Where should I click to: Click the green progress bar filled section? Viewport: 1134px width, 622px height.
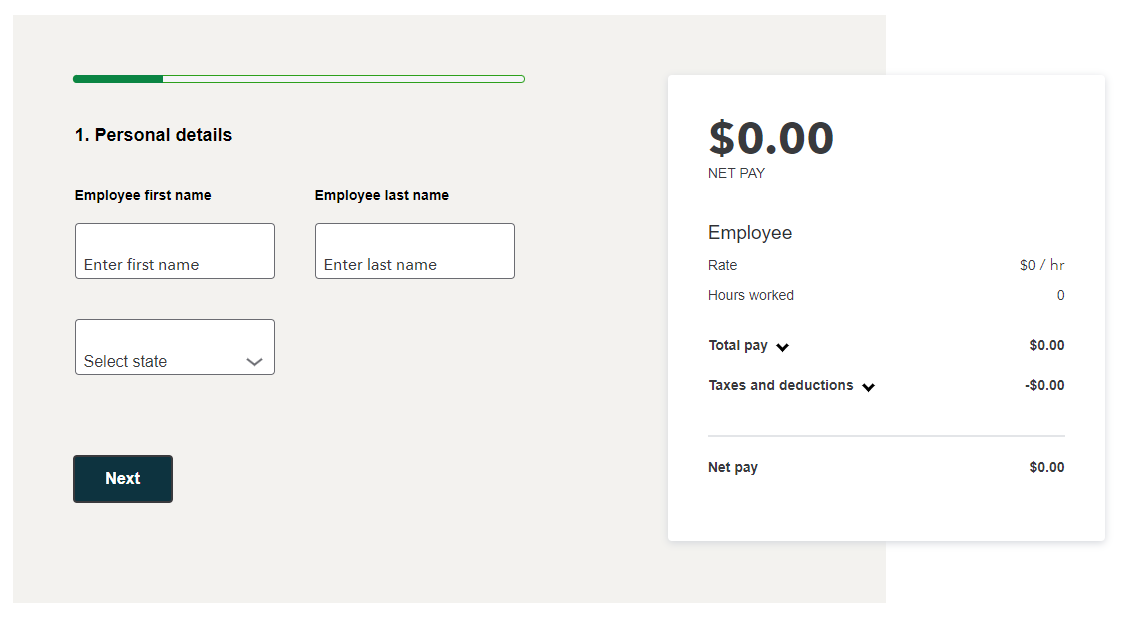pos(118,79)
